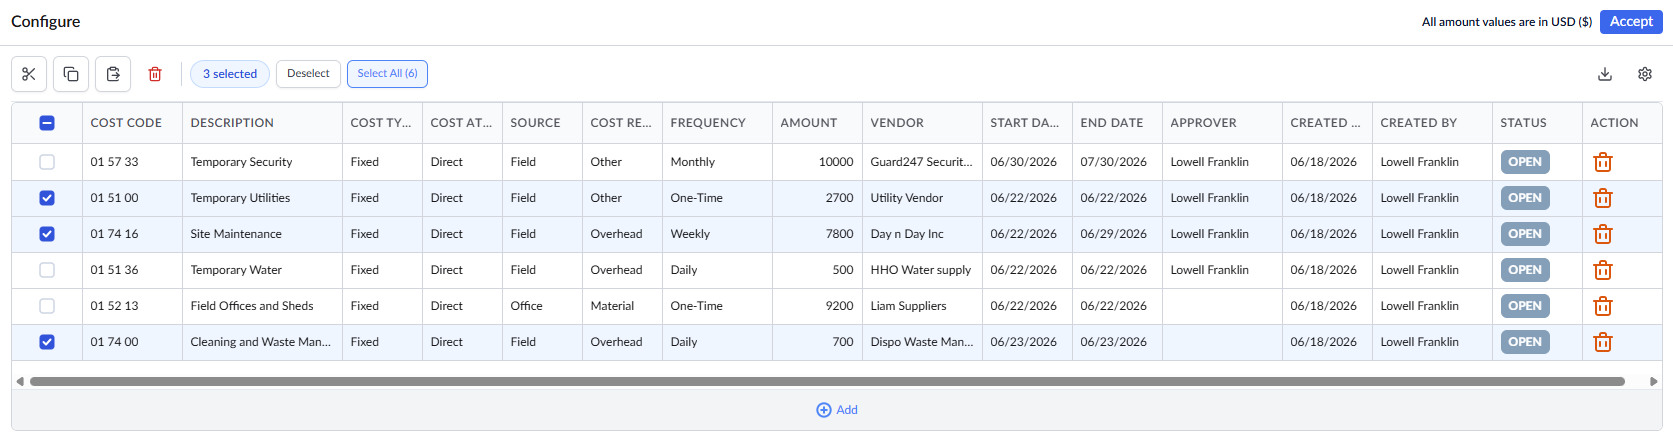1673x437 pixels.
Task: Click OPEN status for Site Maintenance
Action: pyautogui.click(x=1525, y=234)
